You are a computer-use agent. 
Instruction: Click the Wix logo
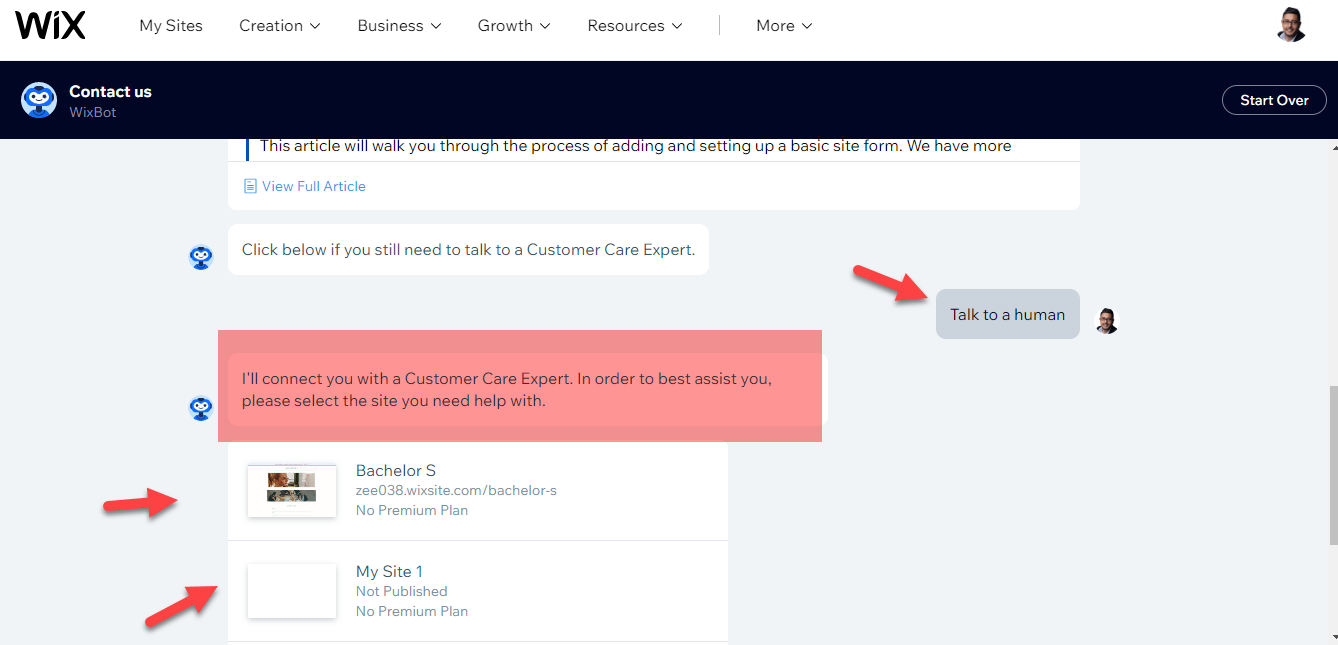(x=50, y=24)
